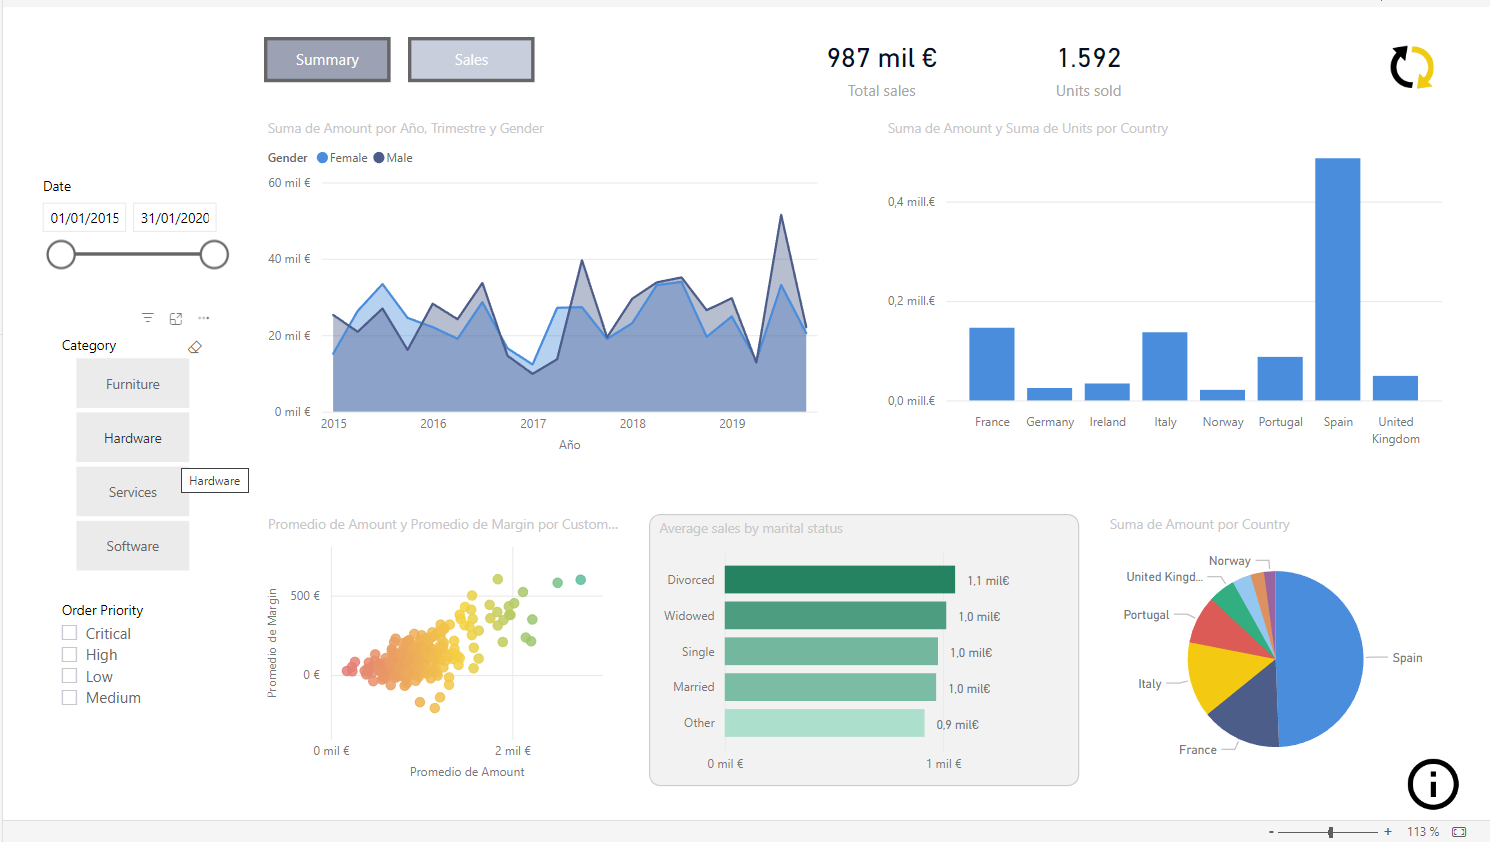Select the Spain bar in country chart
Screen dimensions: 1490x842
click(x=1337, y=280)
